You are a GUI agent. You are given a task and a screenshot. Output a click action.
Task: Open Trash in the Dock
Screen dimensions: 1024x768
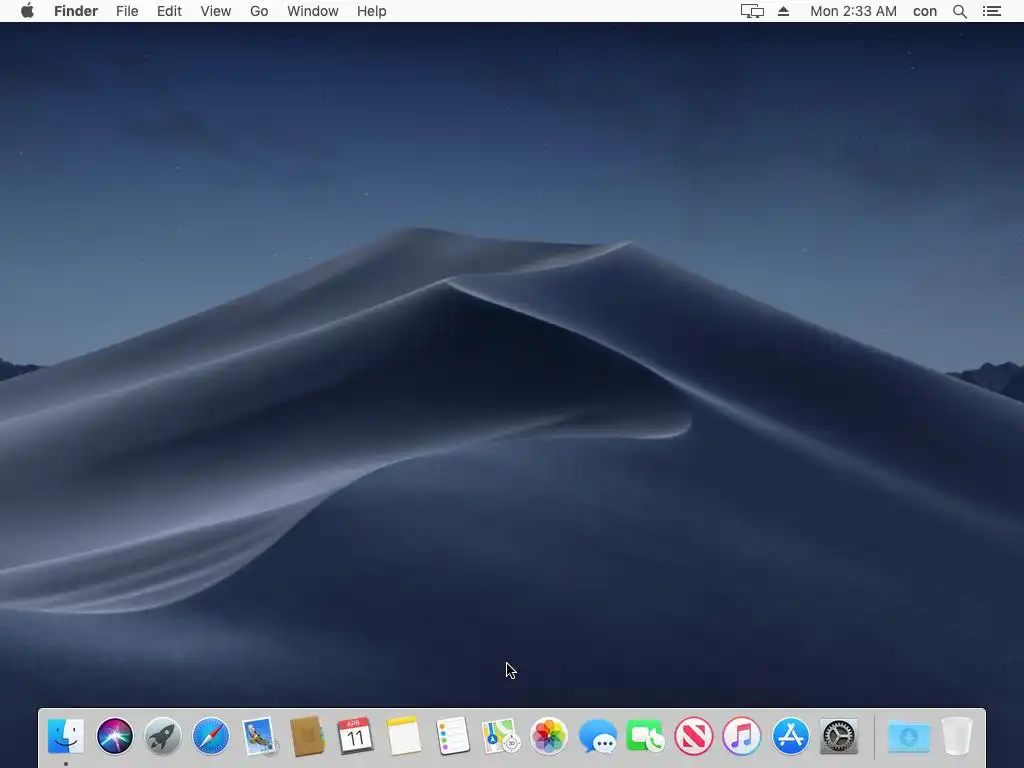tap(957, 736)
